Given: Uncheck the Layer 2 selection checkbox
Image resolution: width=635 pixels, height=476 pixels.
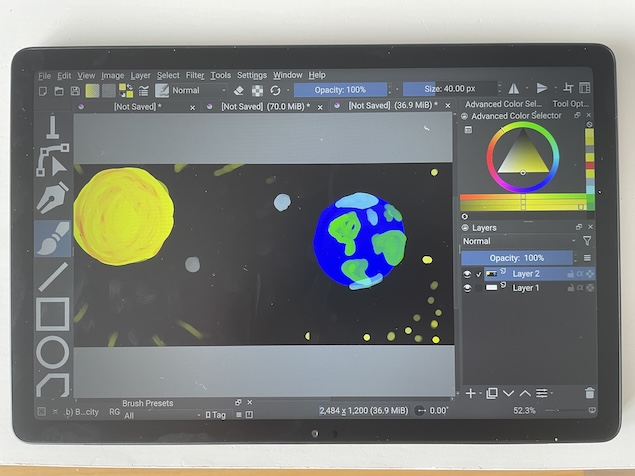Looking at the screenshot, I should click(479, 274).
